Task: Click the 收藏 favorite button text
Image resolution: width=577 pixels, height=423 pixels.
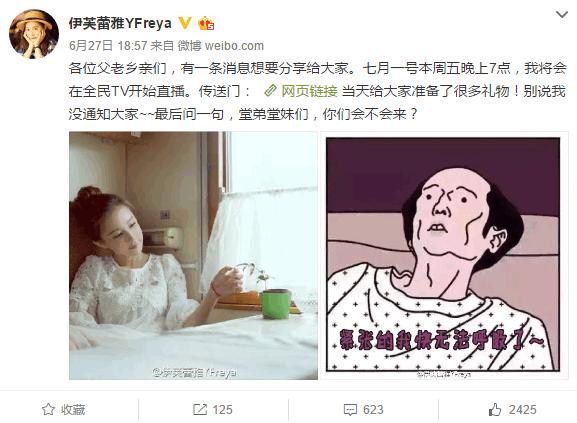Action: (x=73, y=409)
